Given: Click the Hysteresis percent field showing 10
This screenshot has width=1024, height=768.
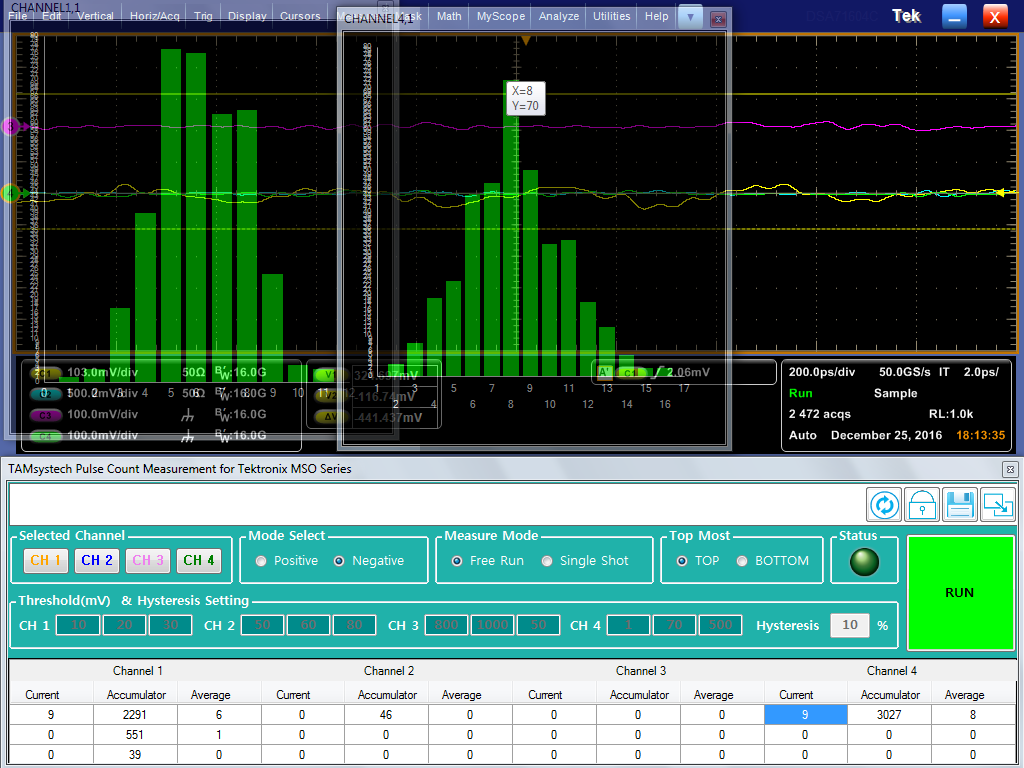Looking at the screenshot, I should [x=850, y=625].
